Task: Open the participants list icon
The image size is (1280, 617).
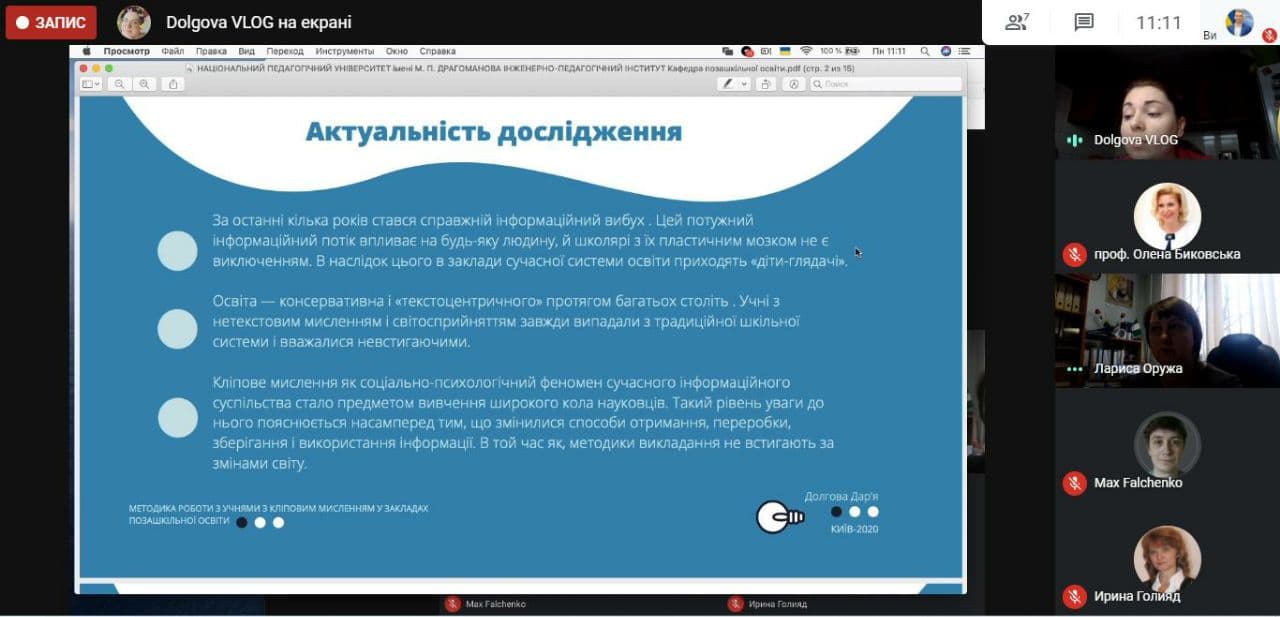Action: [1017, 22]
